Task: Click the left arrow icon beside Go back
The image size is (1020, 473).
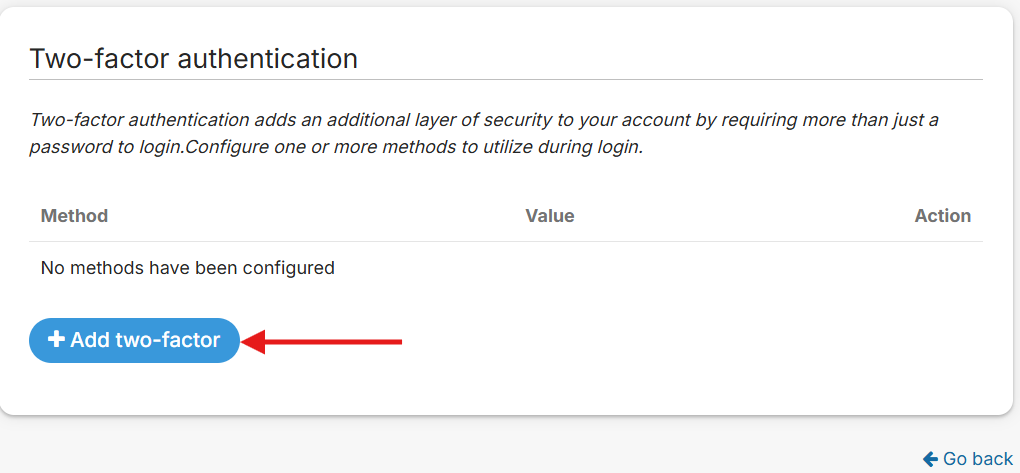Action: [930, 459]
